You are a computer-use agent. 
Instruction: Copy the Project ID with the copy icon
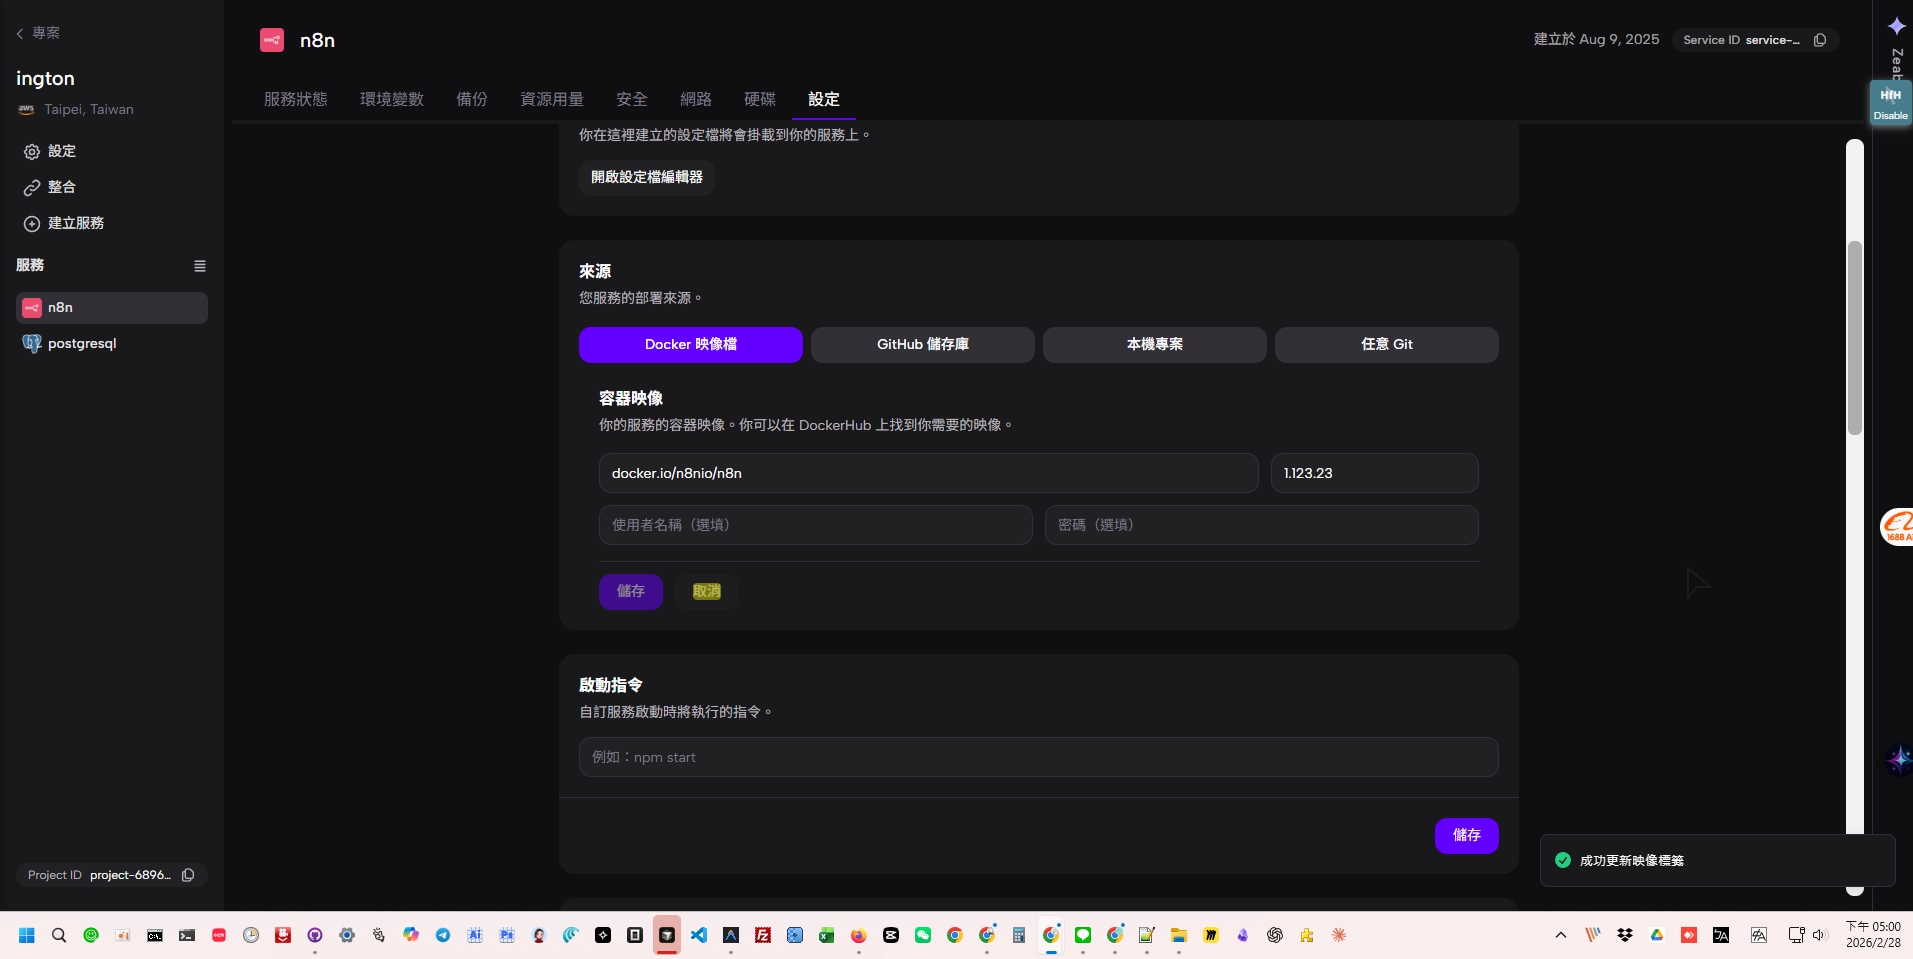pyautogui.click(x=188, y=875)
